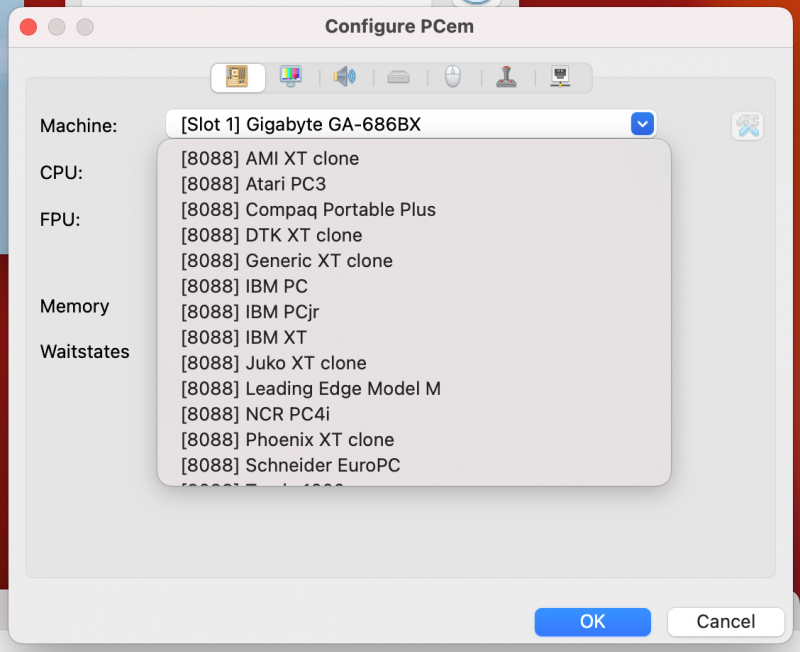
Task: Pick [8088] Compaq Portable Plus
Action: pos(414,210)
